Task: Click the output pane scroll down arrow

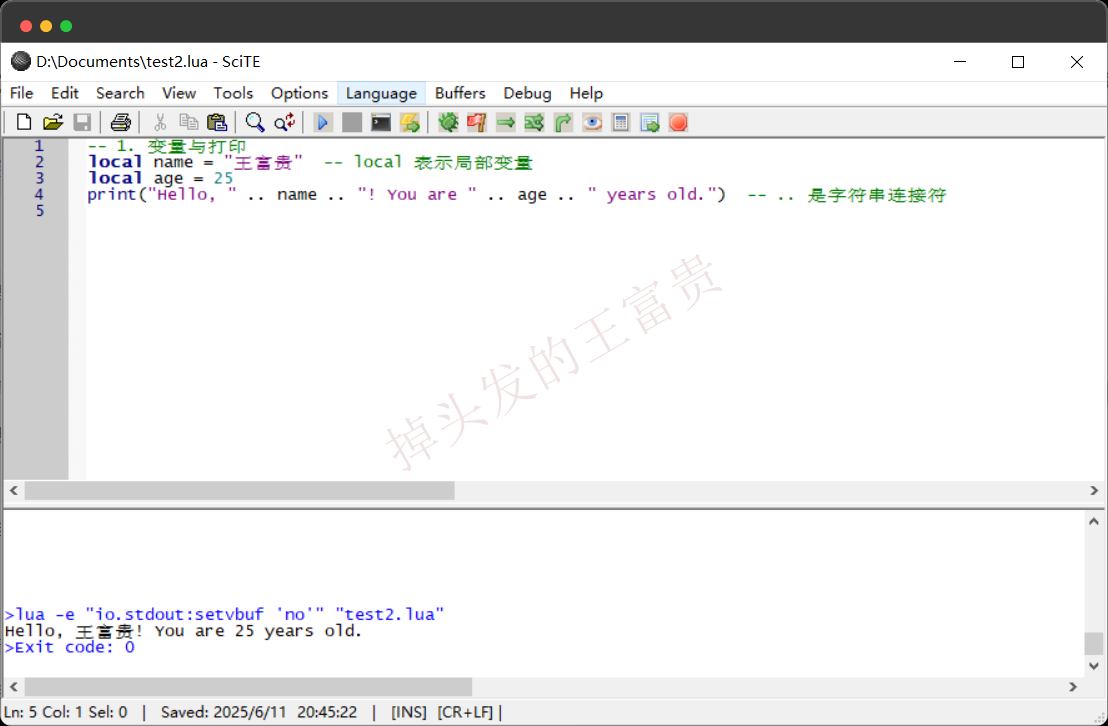Action: [1094, 665]
